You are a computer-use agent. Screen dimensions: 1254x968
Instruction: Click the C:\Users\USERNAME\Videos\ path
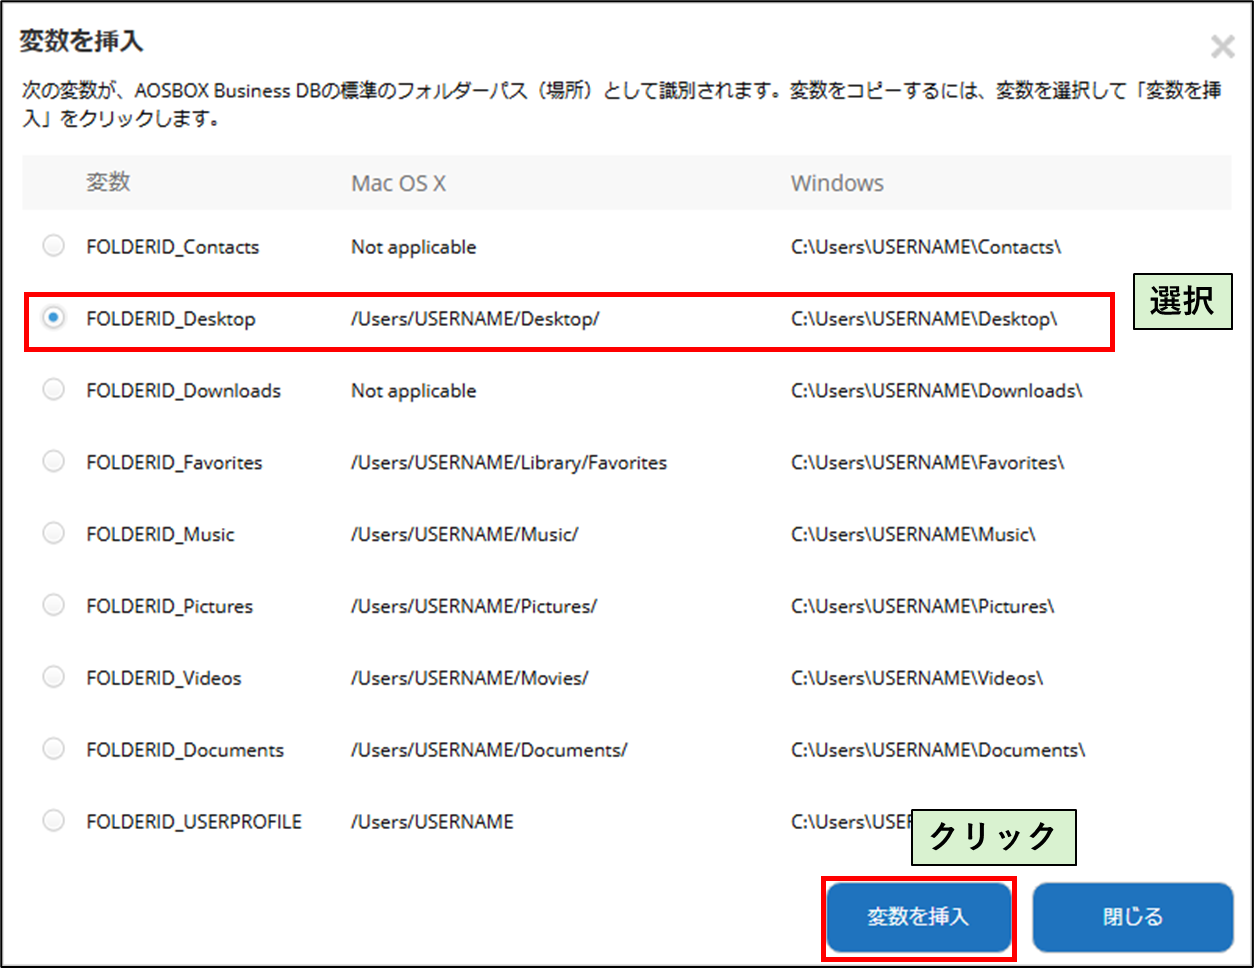[x=917, y=679]
